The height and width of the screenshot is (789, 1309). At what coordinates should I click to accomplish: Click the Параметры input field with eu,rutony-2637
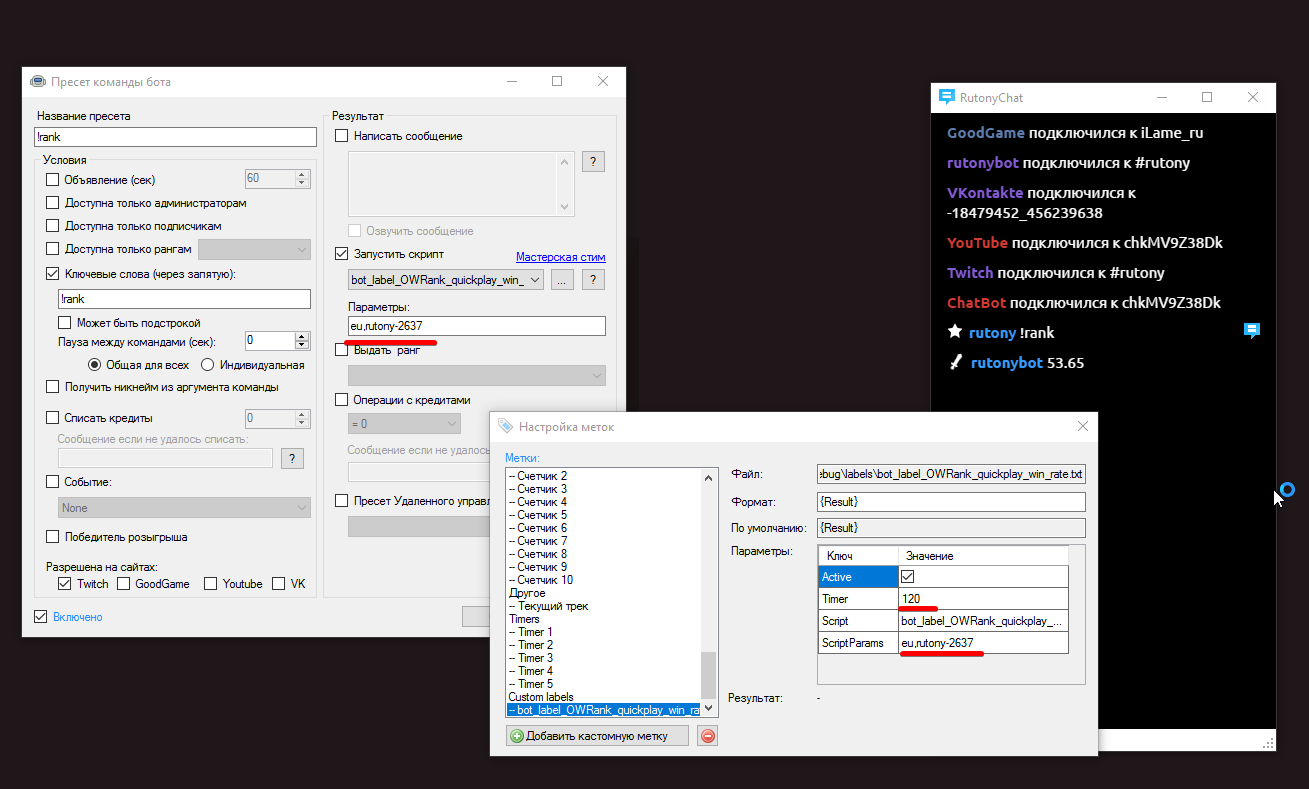476,326
